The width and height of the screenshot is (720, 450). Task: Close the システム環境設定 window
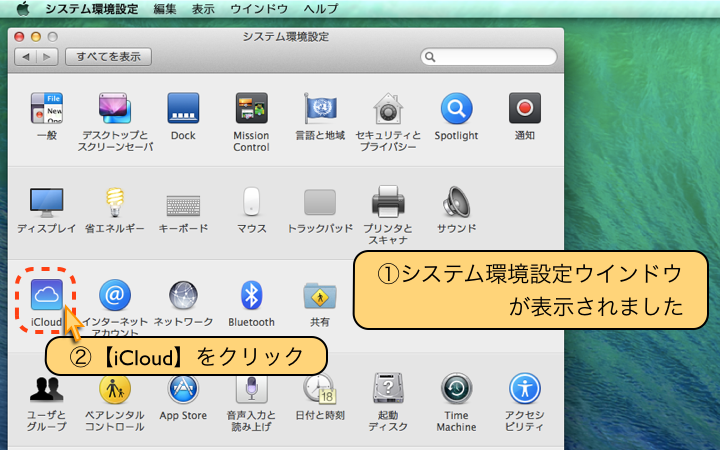[19, 37]
